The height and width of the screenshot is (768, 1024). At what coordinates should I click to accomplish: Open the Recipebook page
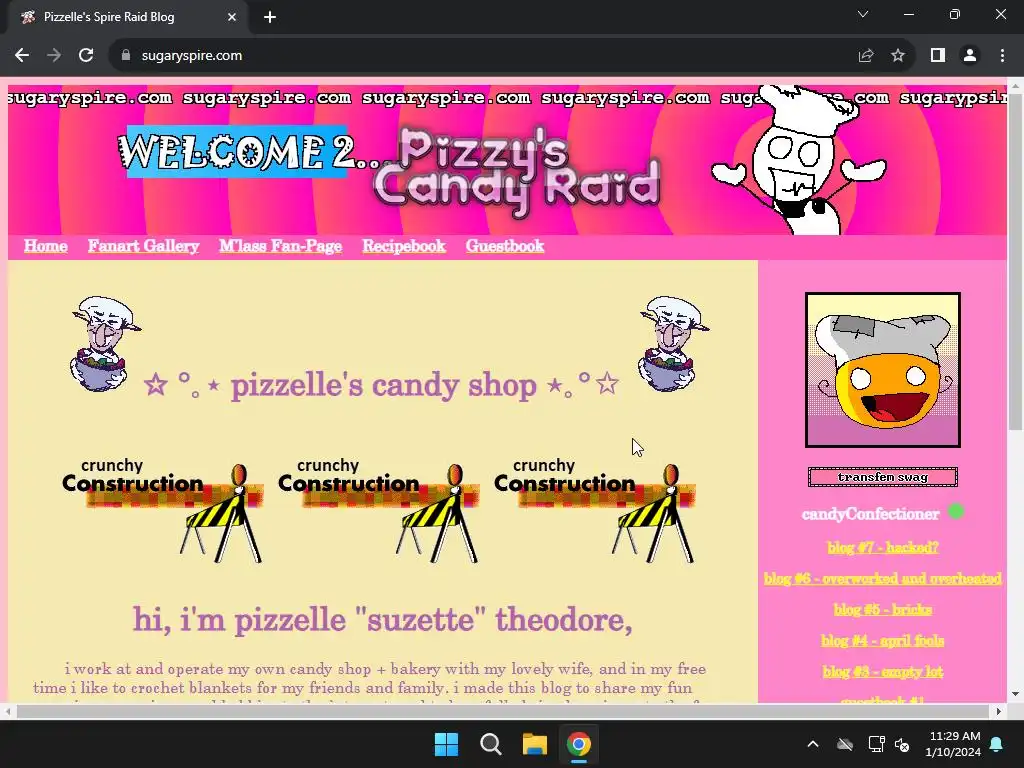[404, 246]
